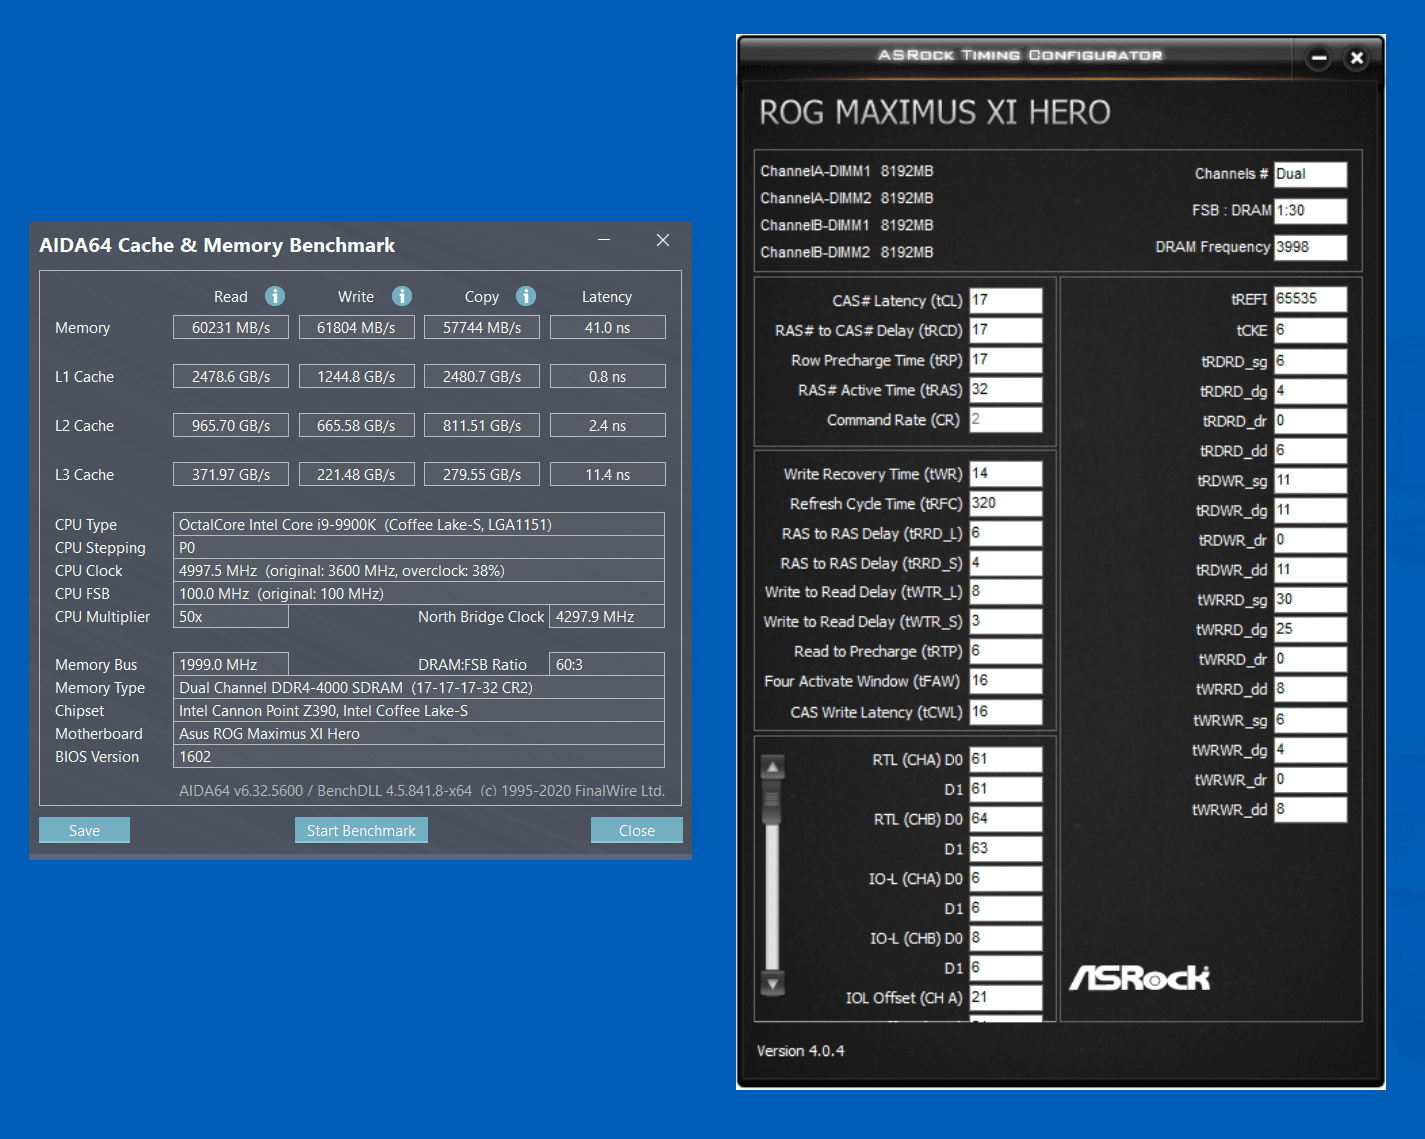Click the Memory Latency value 41.0 ns
The image size is (1425, 1139).
pos(607,327)
